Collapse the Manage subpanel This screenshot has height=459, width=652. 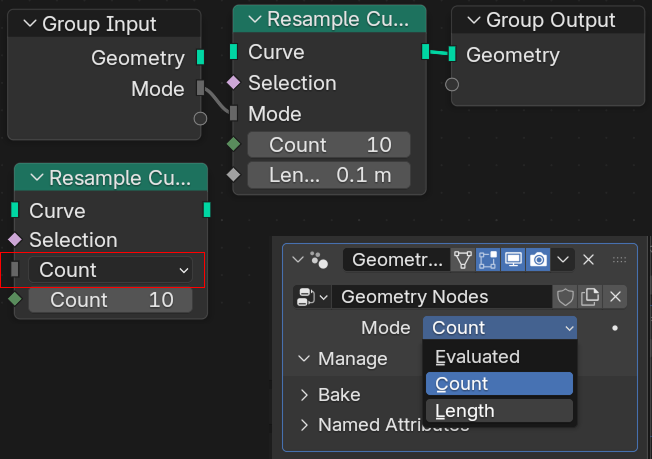click(304, 359)
